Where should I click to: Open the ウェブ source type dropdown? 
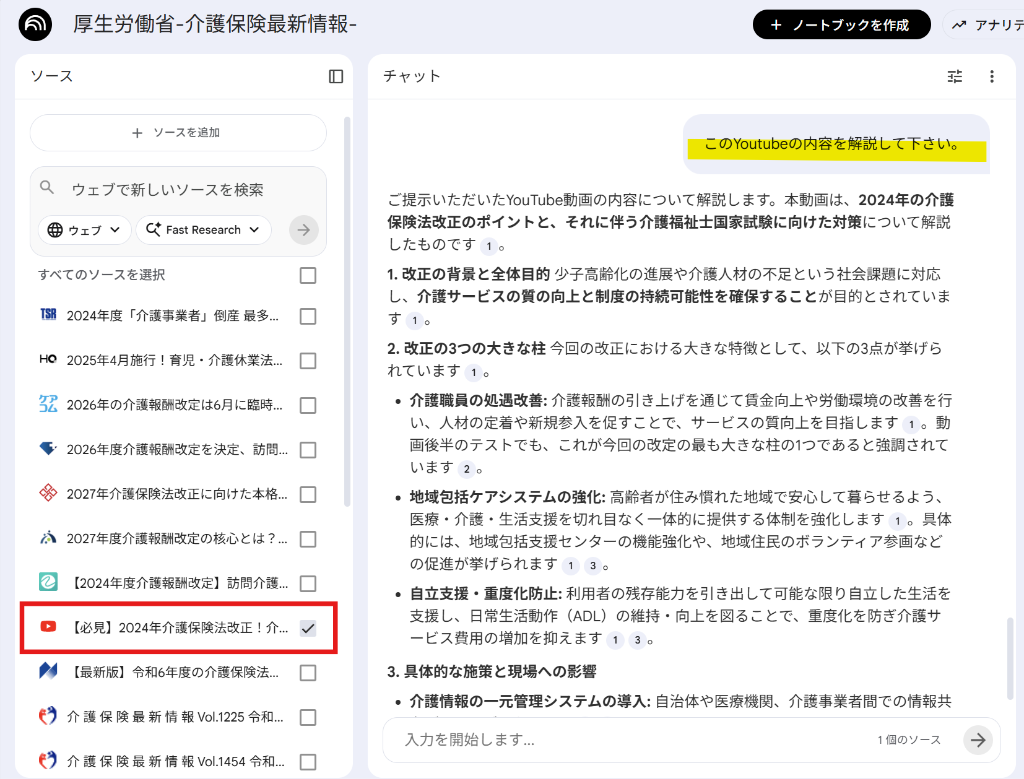[x=85, y=230]
